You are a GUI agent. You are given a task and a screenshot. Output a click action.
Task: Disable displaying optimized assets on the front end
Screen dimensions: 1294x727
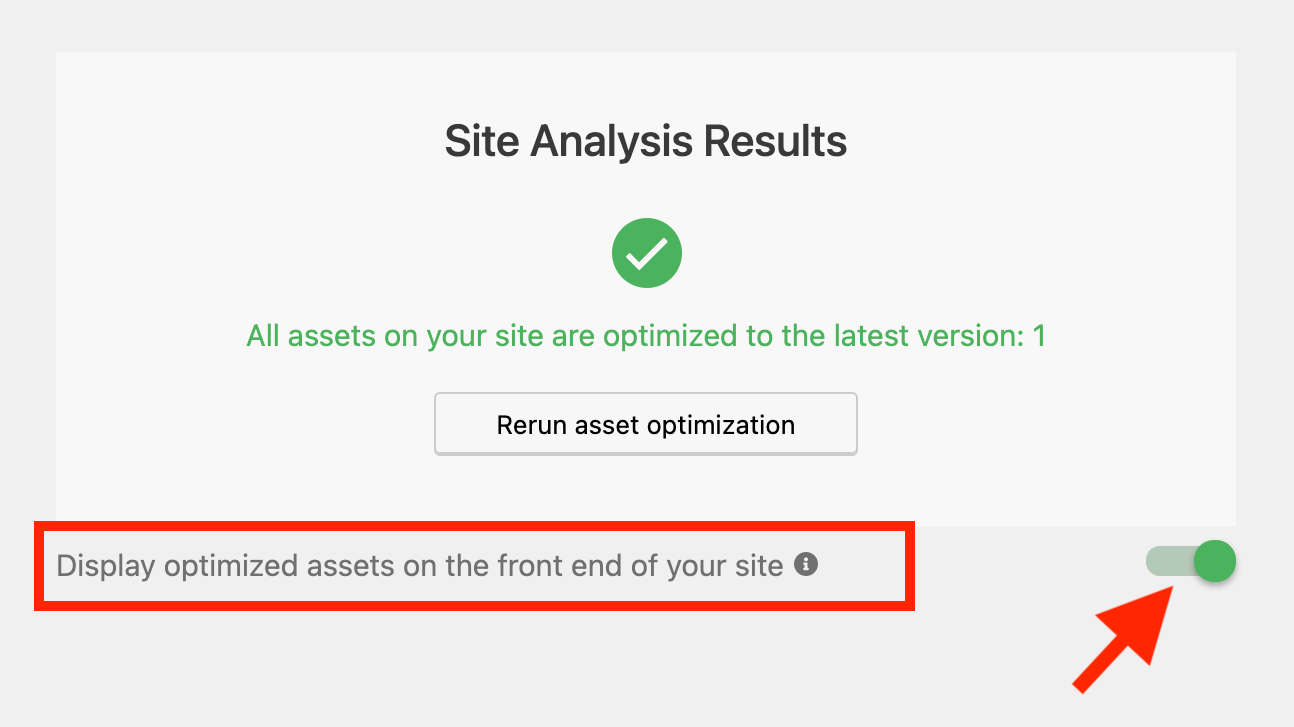coord(1190,561)
